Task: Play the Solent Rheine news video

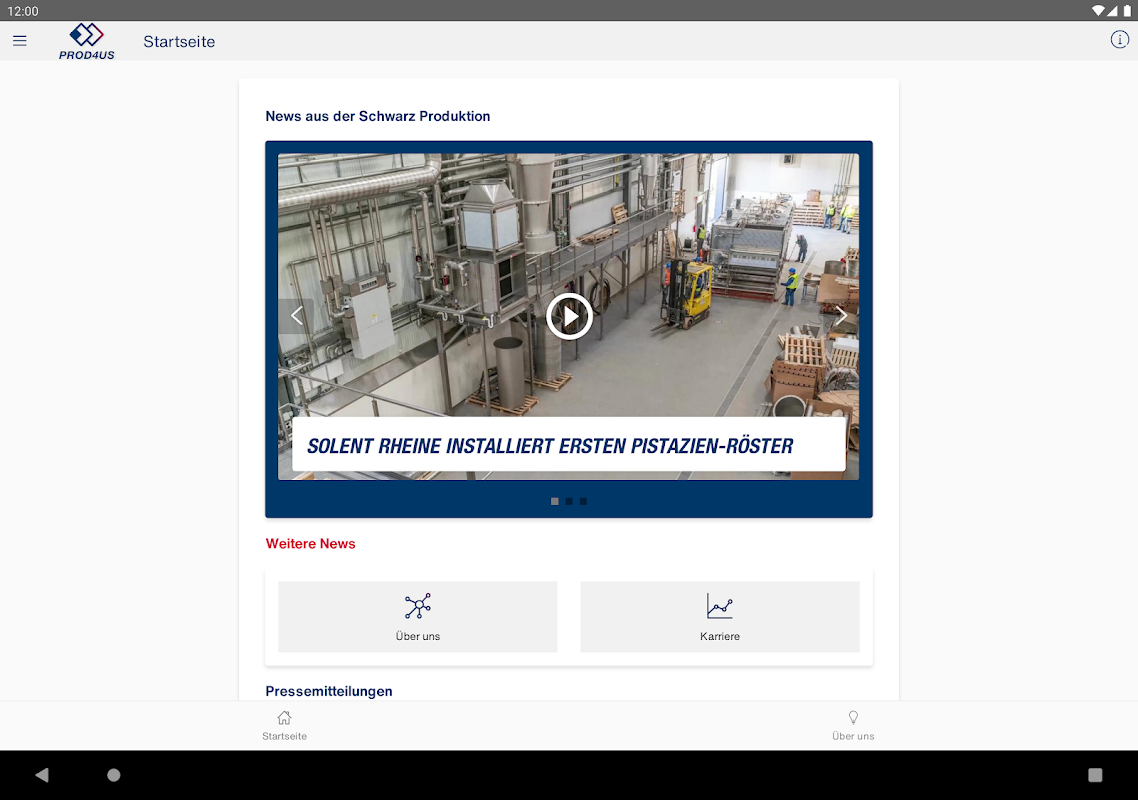Action: (x=569, y=317)
